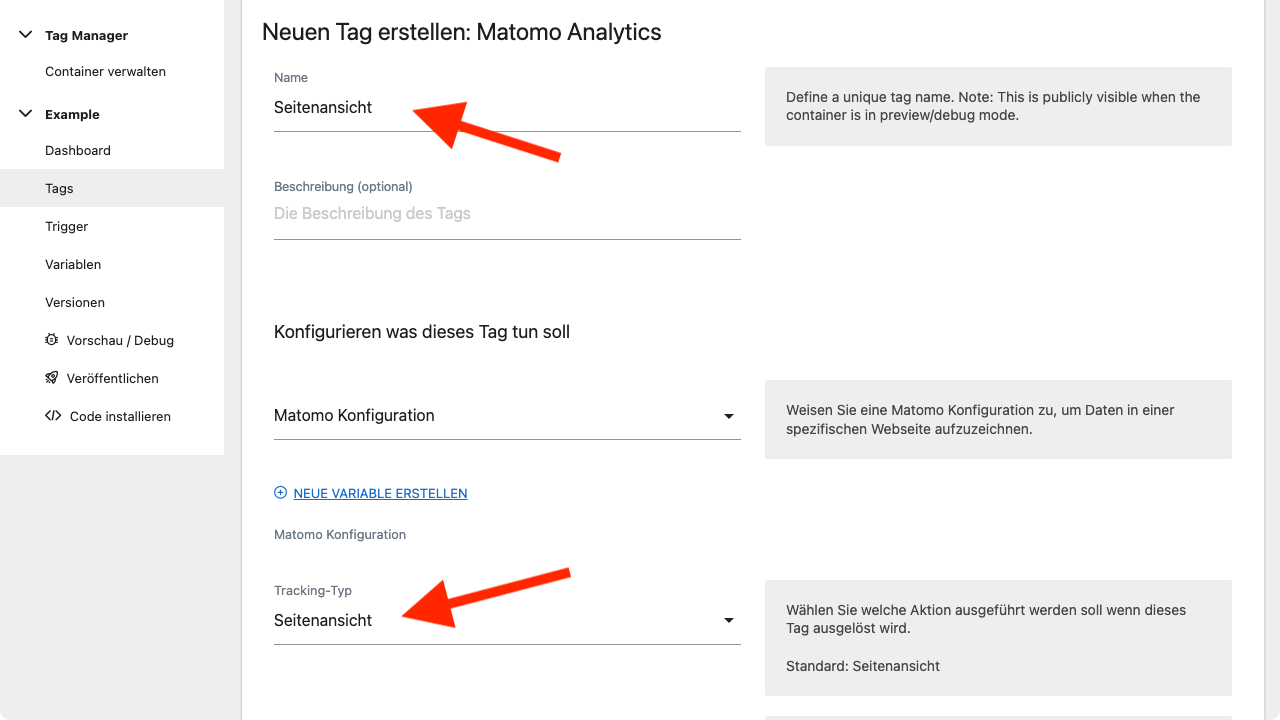Open the Veröffentlichen menu entry
Screen dimensions: 1280x720
tap(112, 379)
